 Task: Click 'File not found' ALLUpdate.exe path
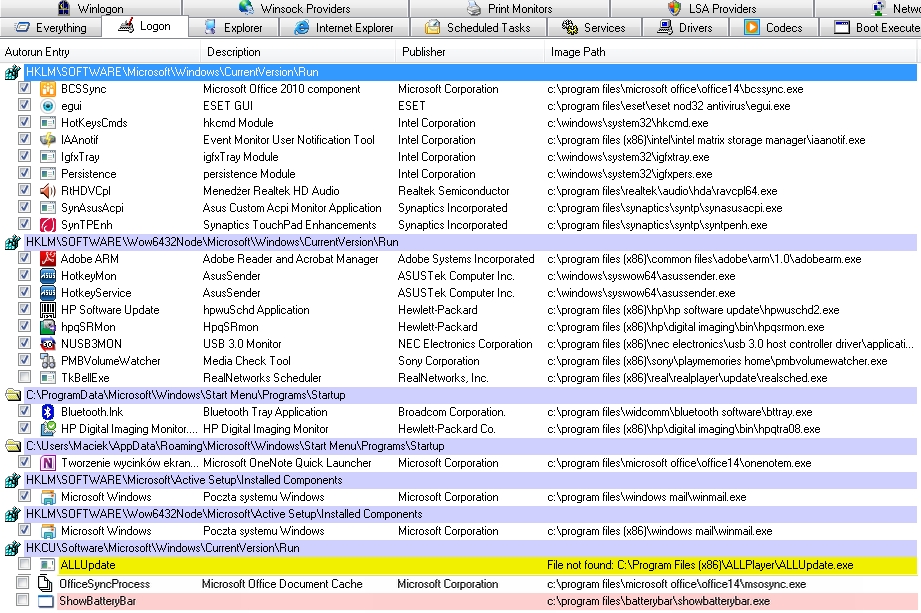click(700, 565)
